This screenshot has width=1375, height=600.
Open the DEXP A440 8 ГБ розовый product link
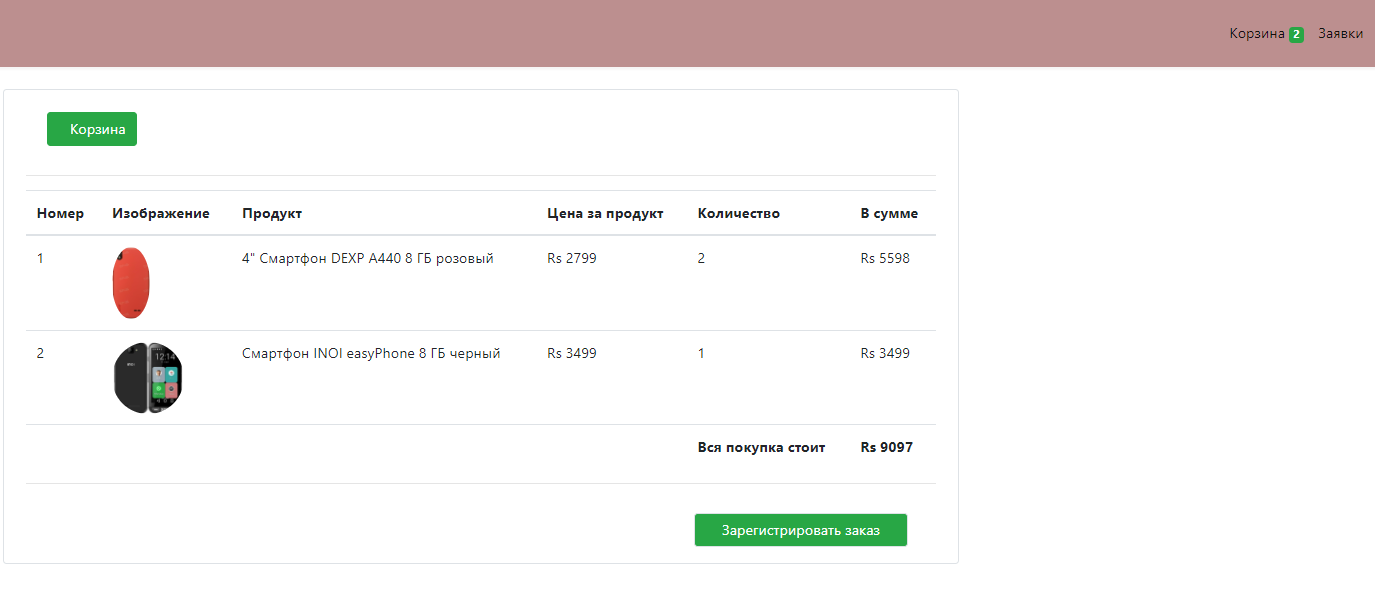coord(366,258)
